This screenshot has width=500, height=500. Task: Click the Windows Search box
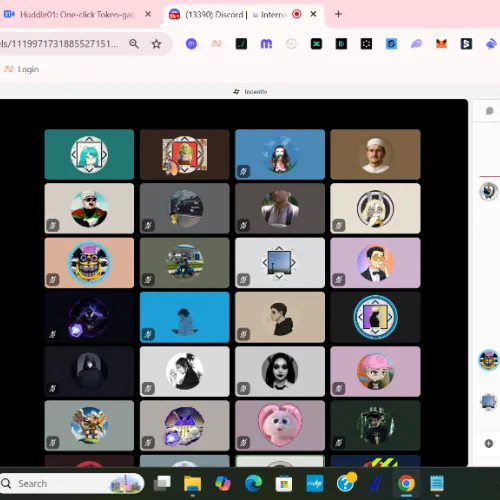72,483
